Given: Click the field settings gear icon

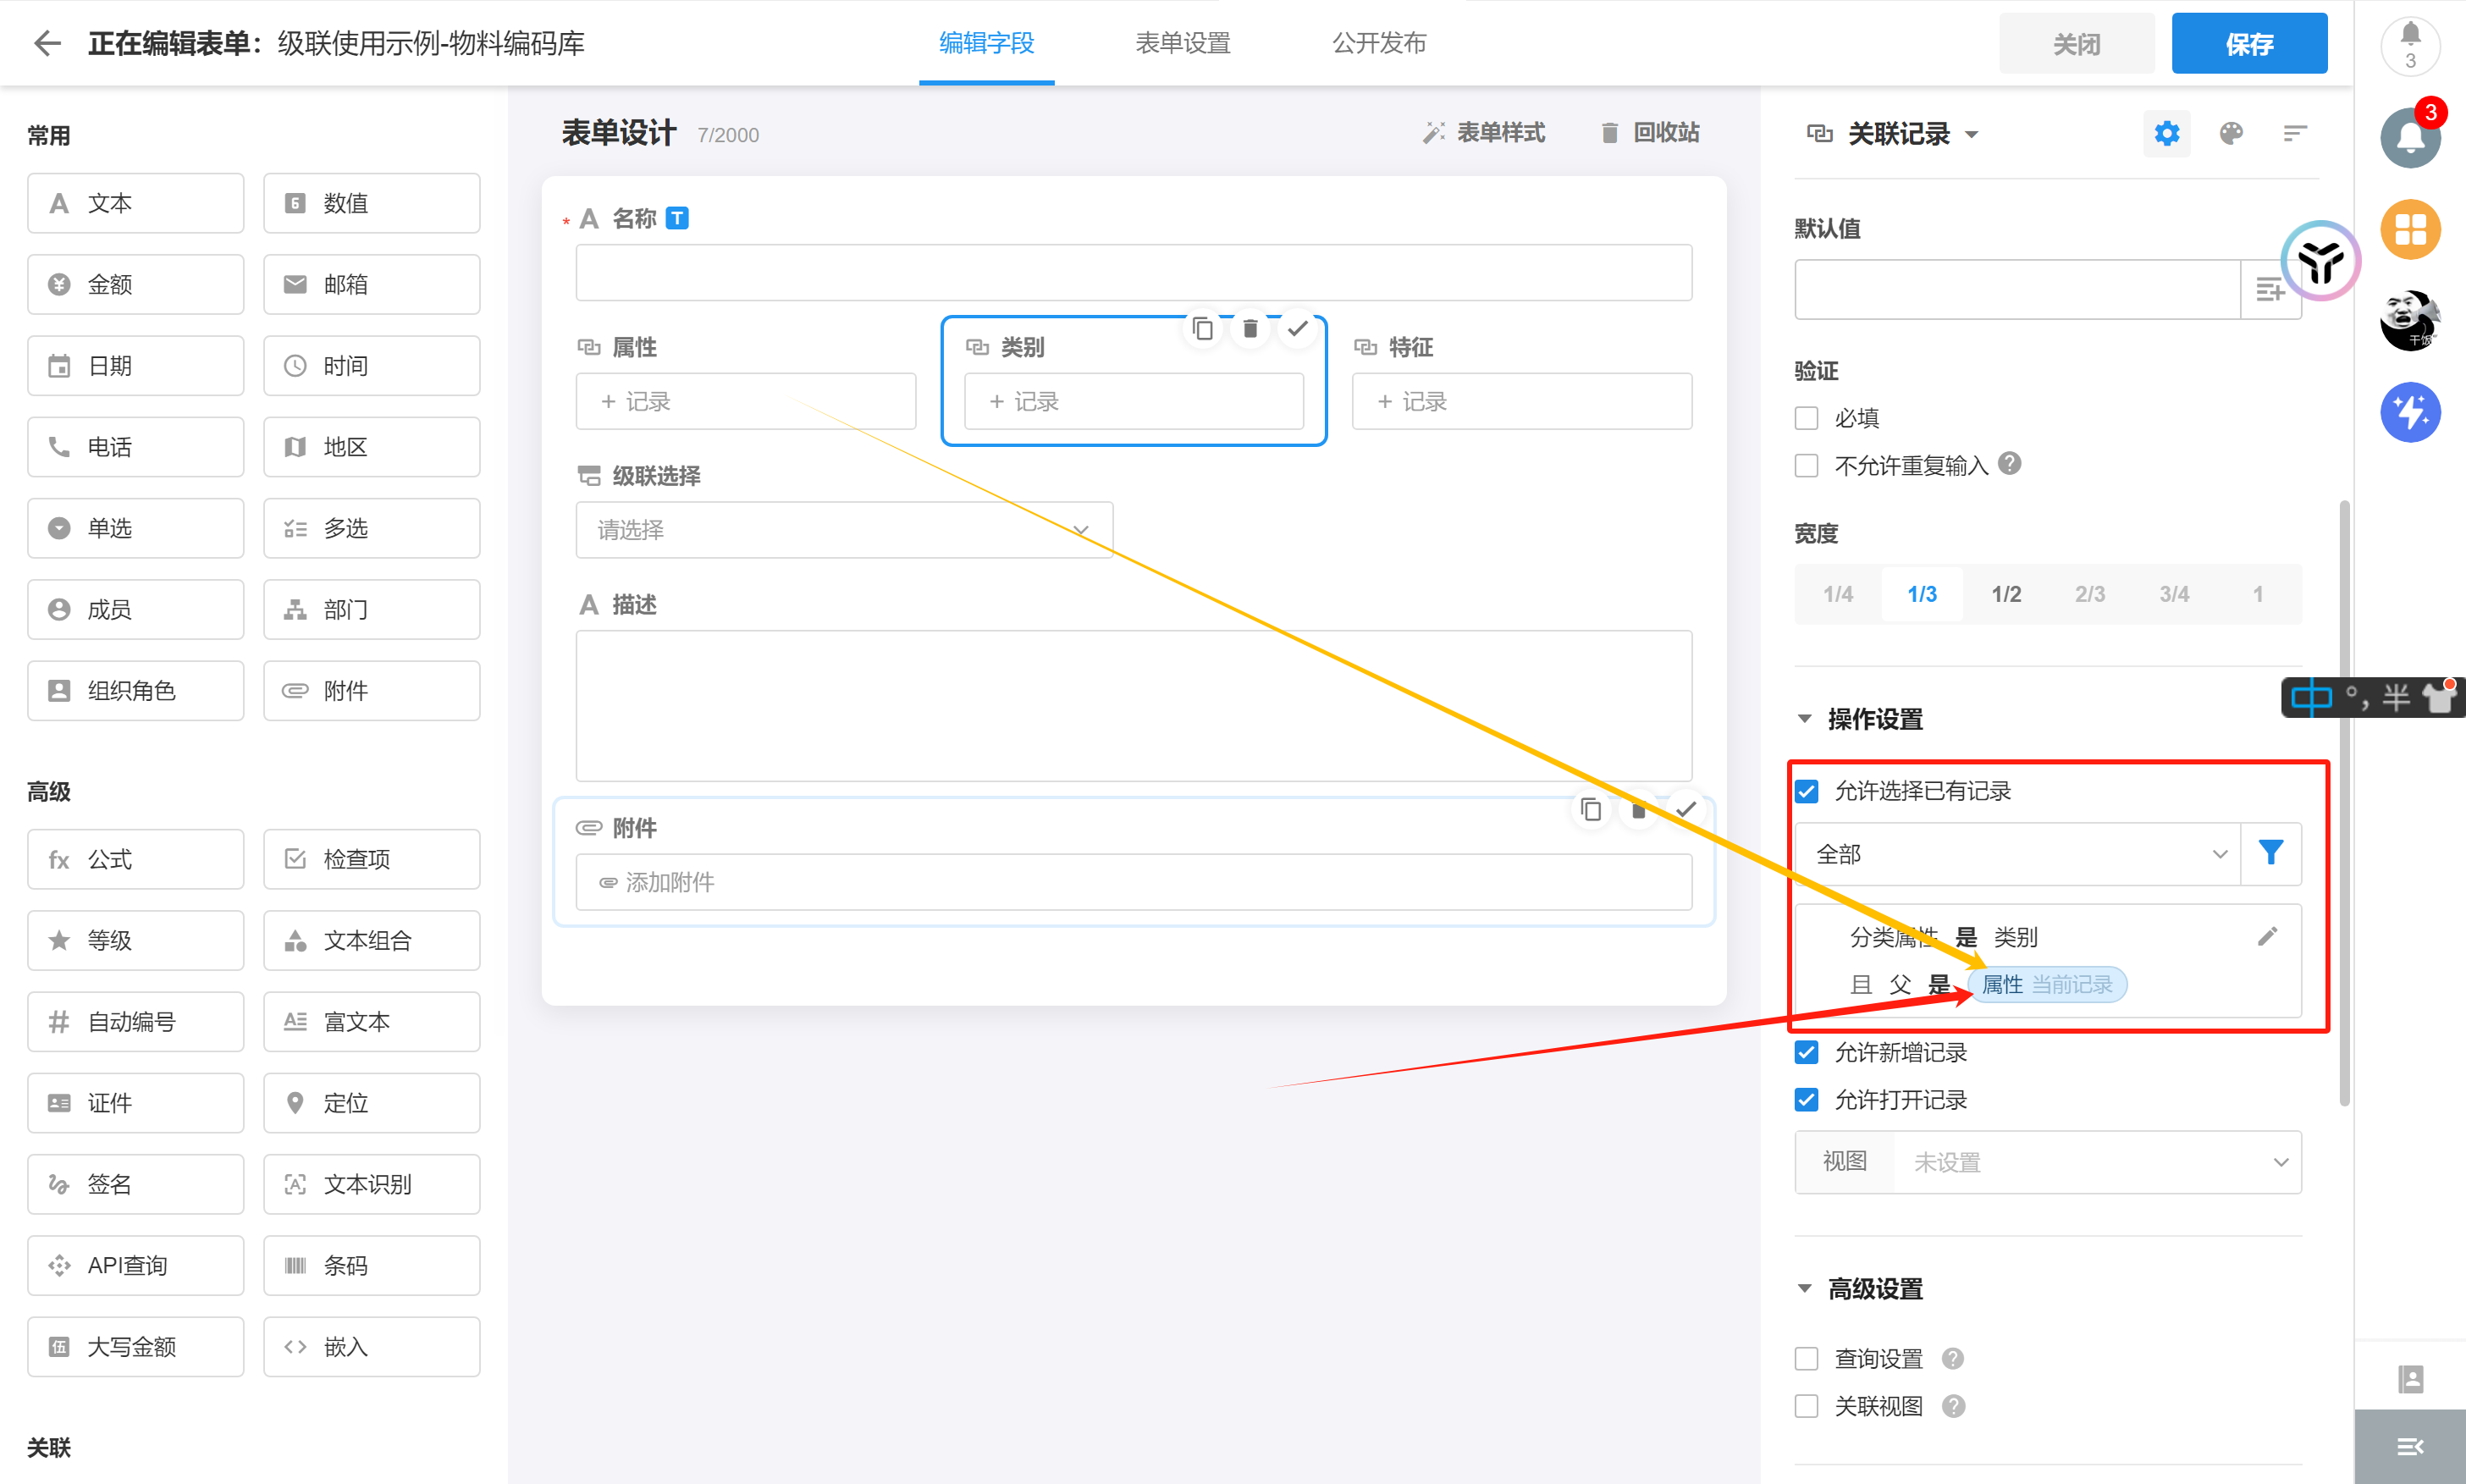Looking at the screenshot, I should point(2166,133).
